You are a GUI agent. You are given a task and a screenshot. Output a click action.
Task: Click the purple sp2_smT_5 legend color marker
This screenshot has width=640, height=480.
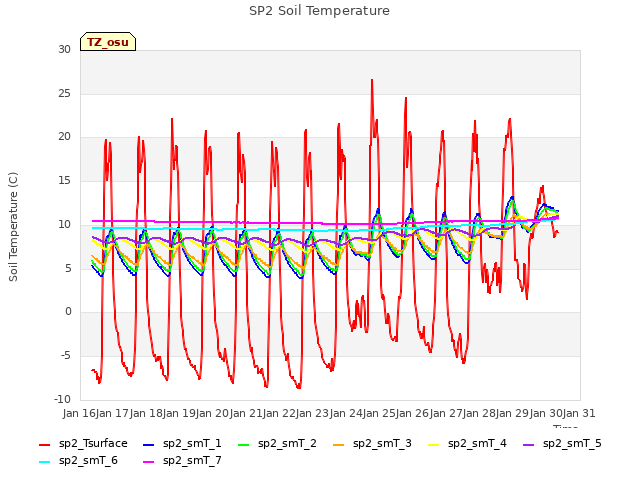[529, 444]
